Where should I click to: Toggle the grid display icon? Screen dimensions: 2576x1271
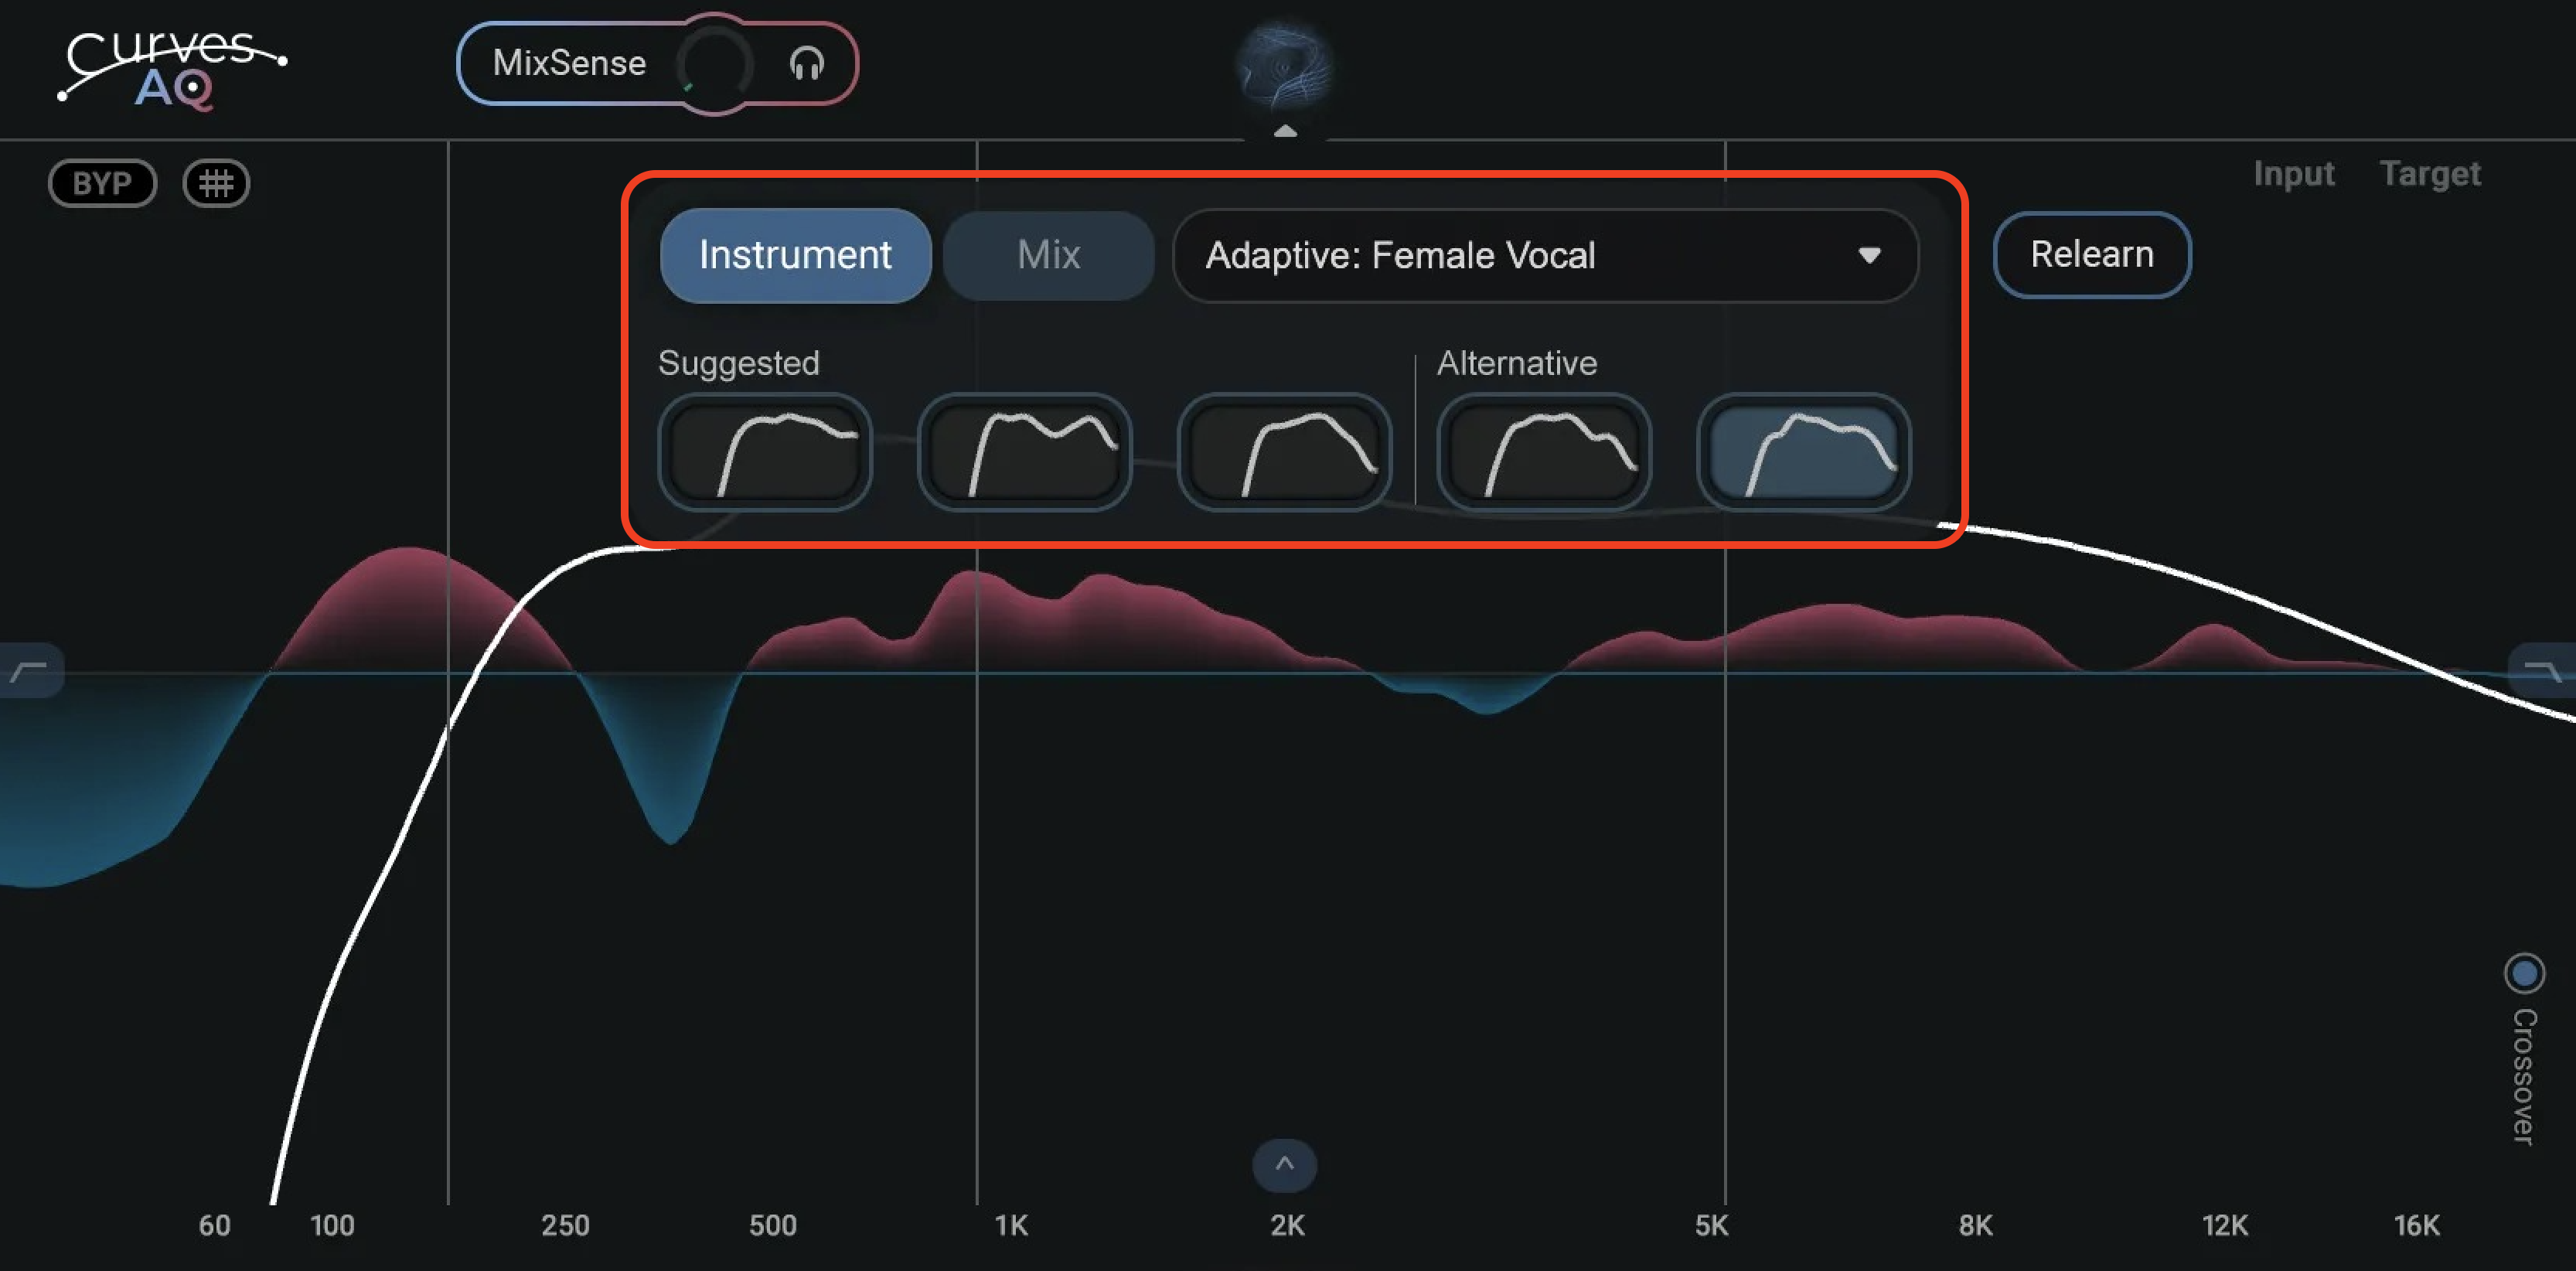tap(216, 183)
